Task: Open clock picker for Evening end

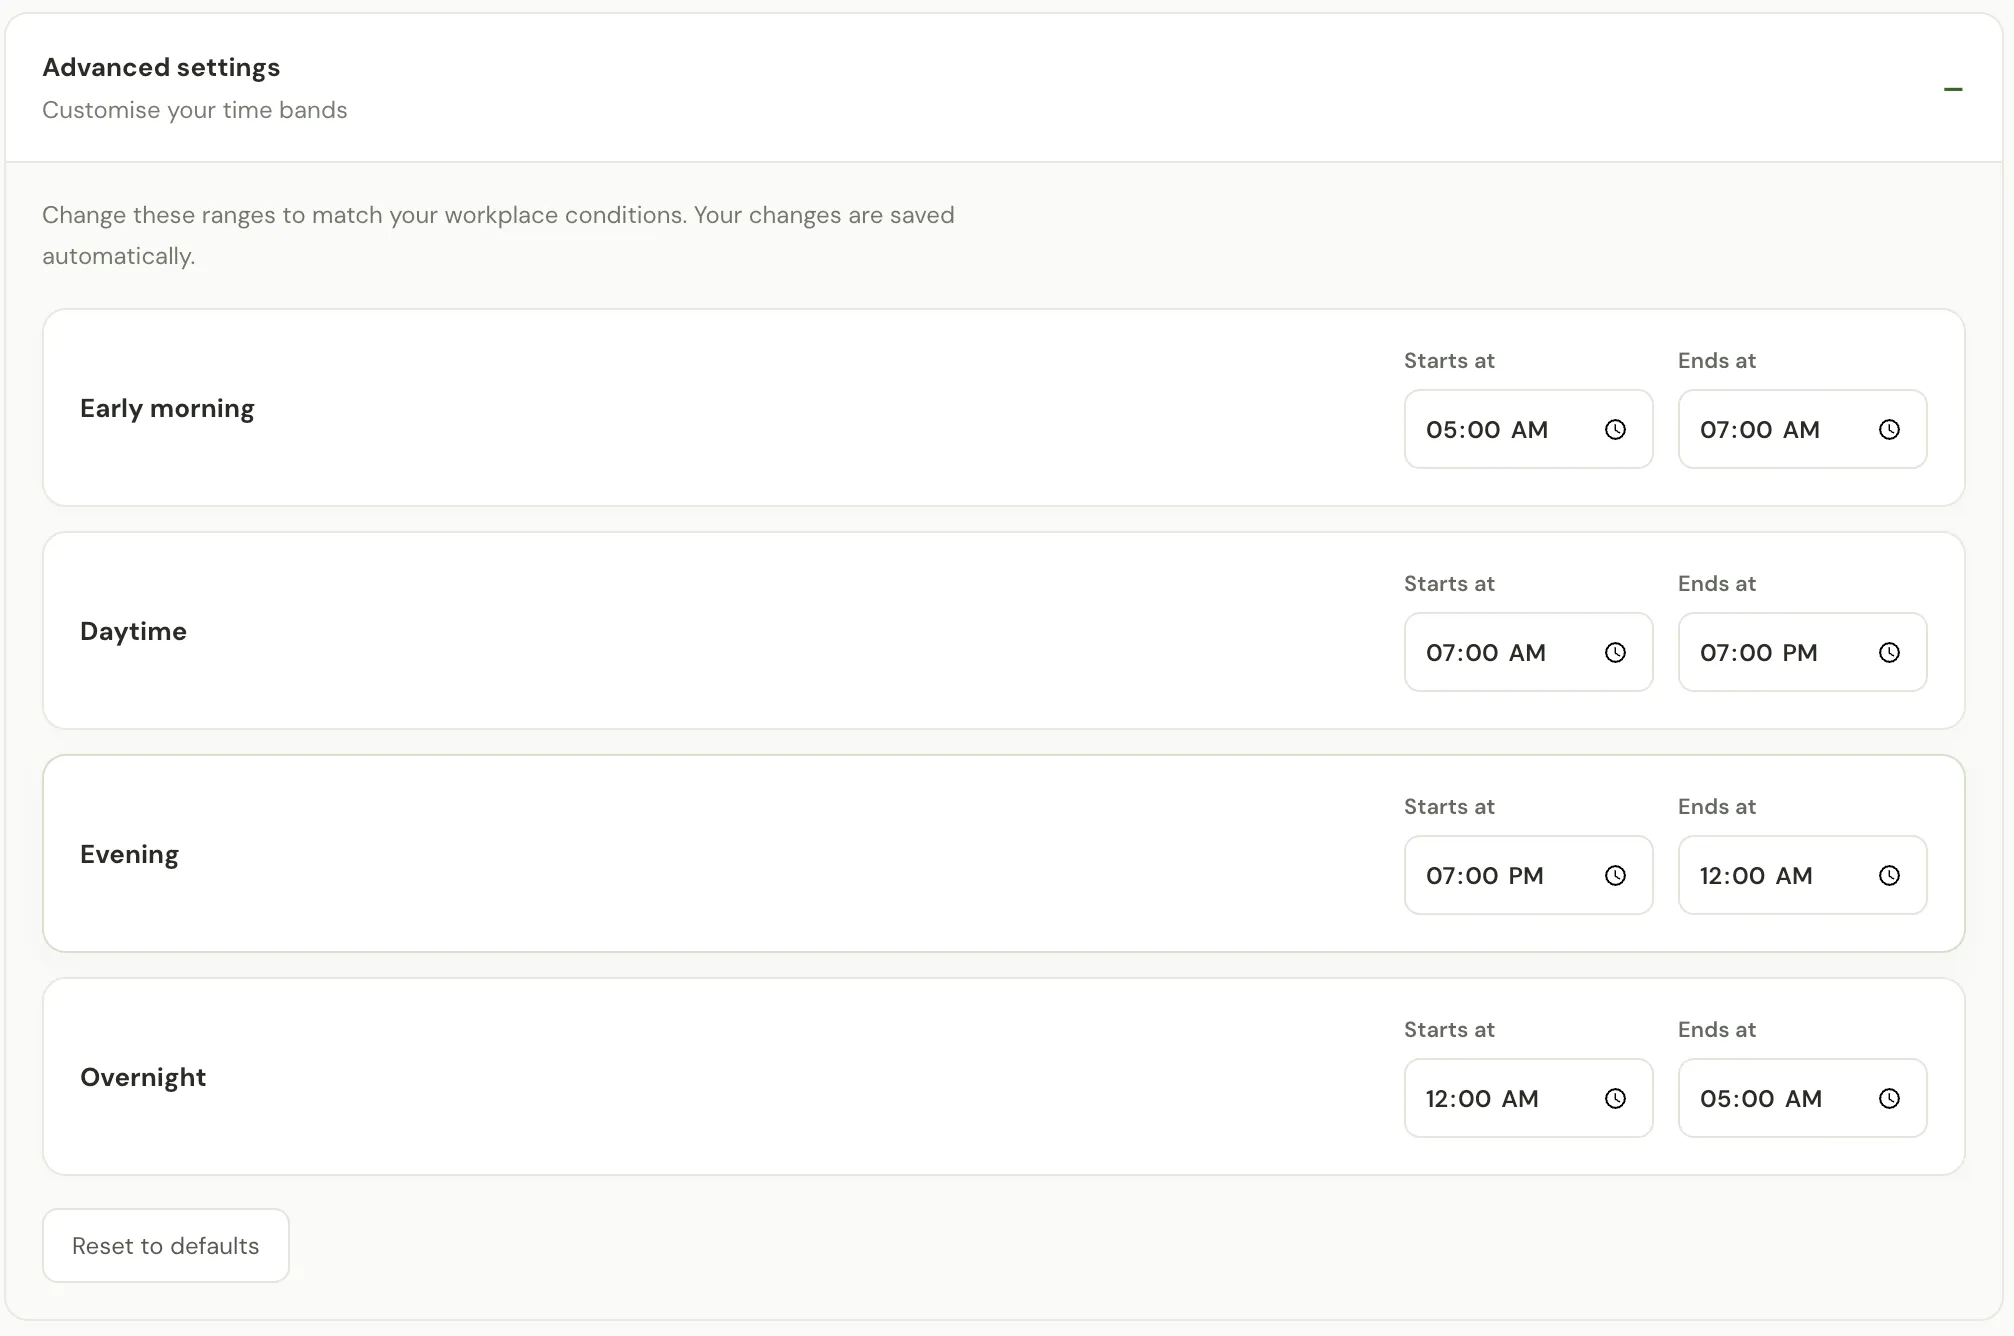Action: click(x=1889, y=876)
